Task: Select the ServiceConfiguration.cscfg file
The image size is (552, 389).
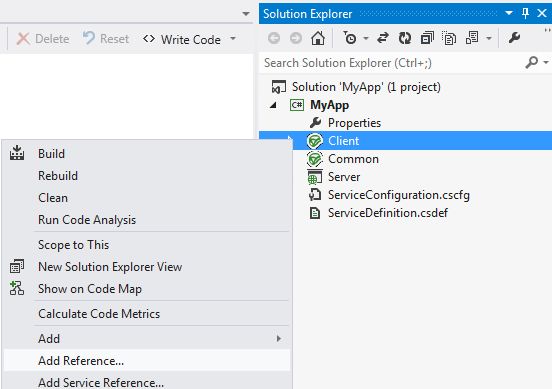Action: click(399, 195)
